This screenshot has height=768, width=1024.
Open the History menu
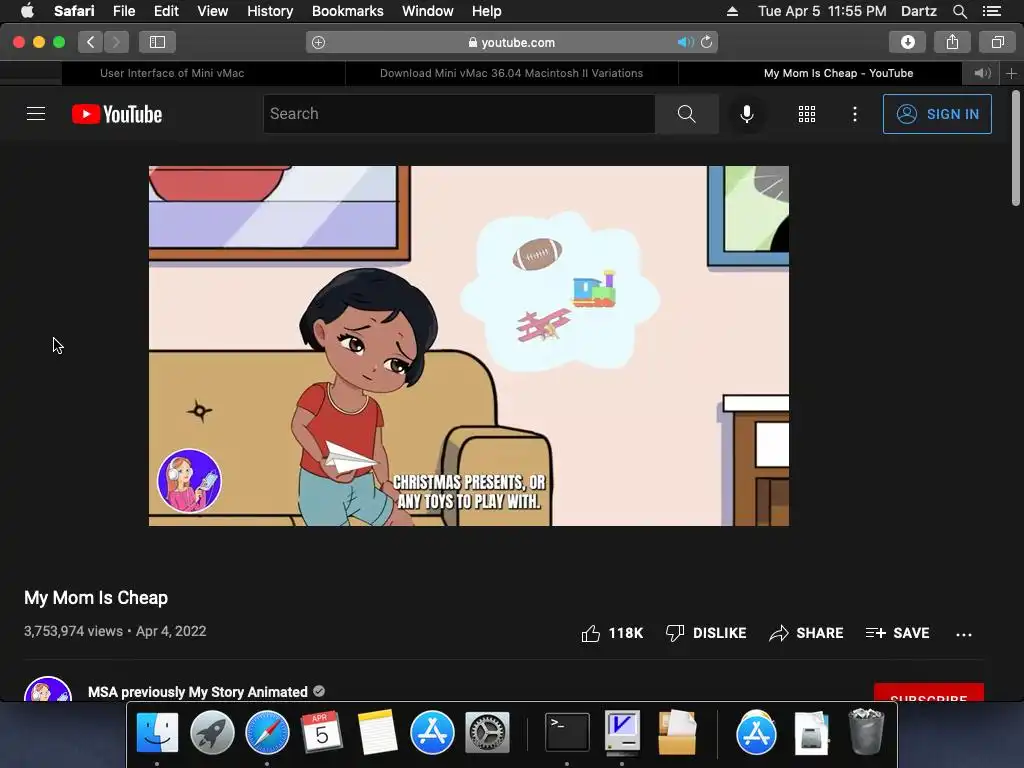pos(270,11)
